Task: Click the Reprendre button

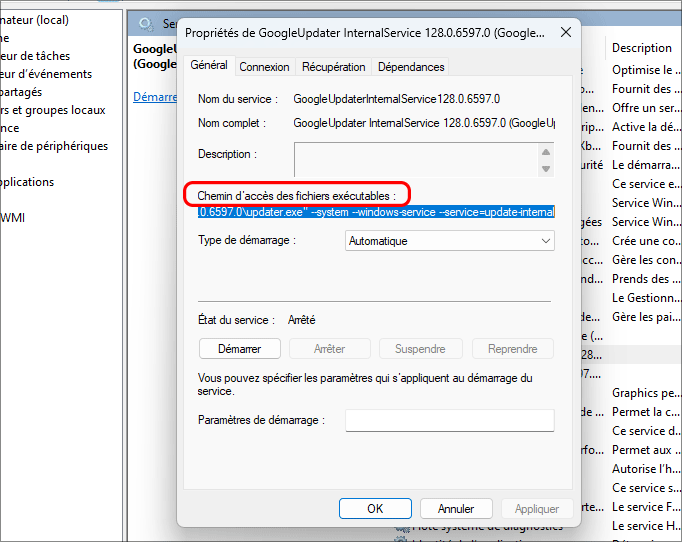Action: point(512,349)
